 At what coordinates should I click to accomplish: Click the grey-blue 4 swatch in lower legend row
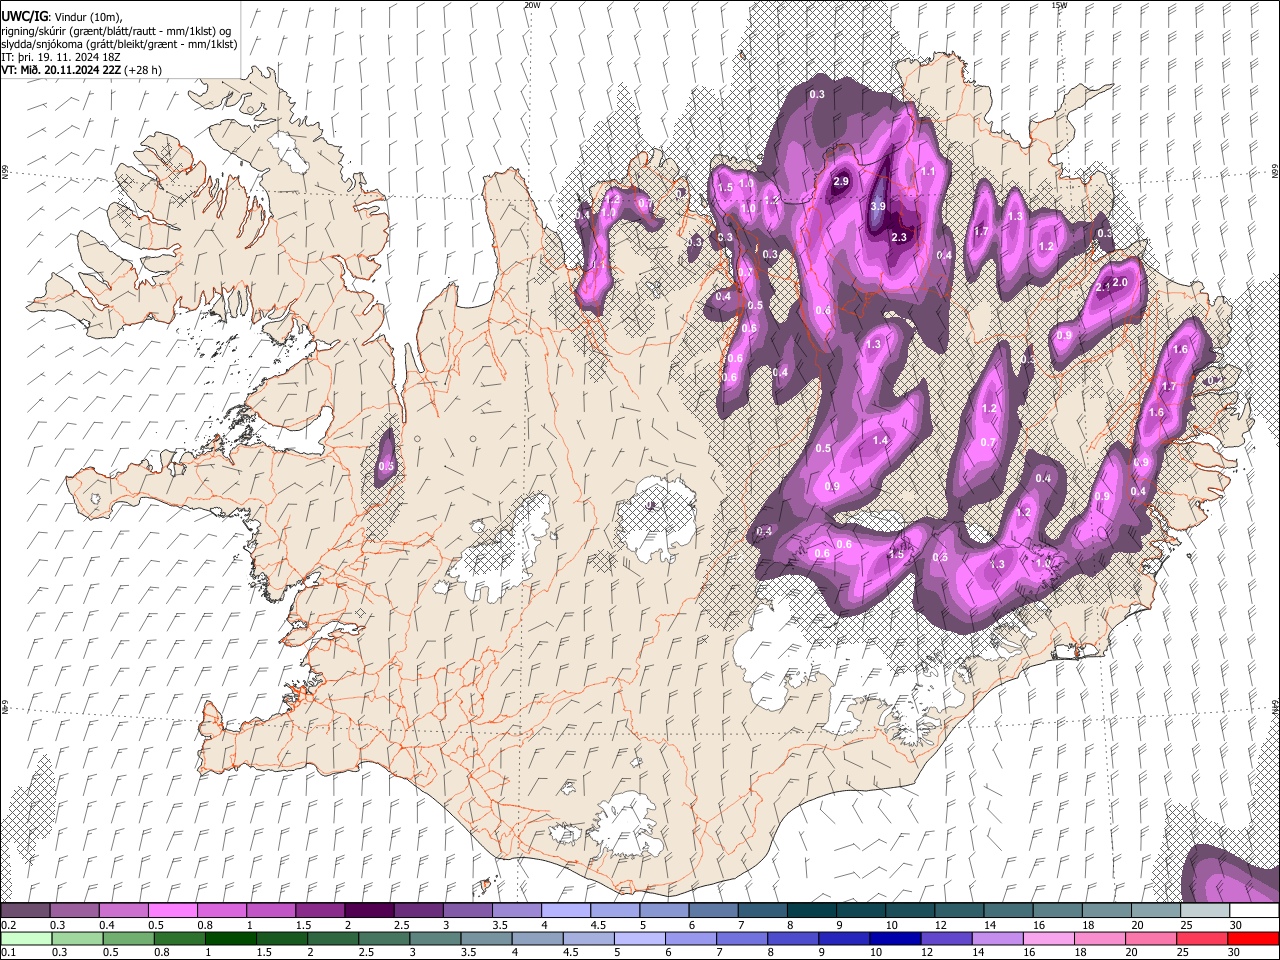536,938
